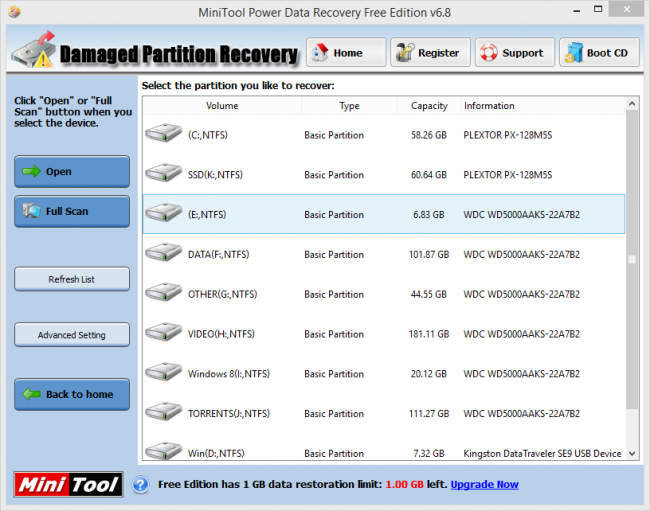Open Advanced Setting
The height and width of the screenshot is (511, 650).
[x=72, y=335]
